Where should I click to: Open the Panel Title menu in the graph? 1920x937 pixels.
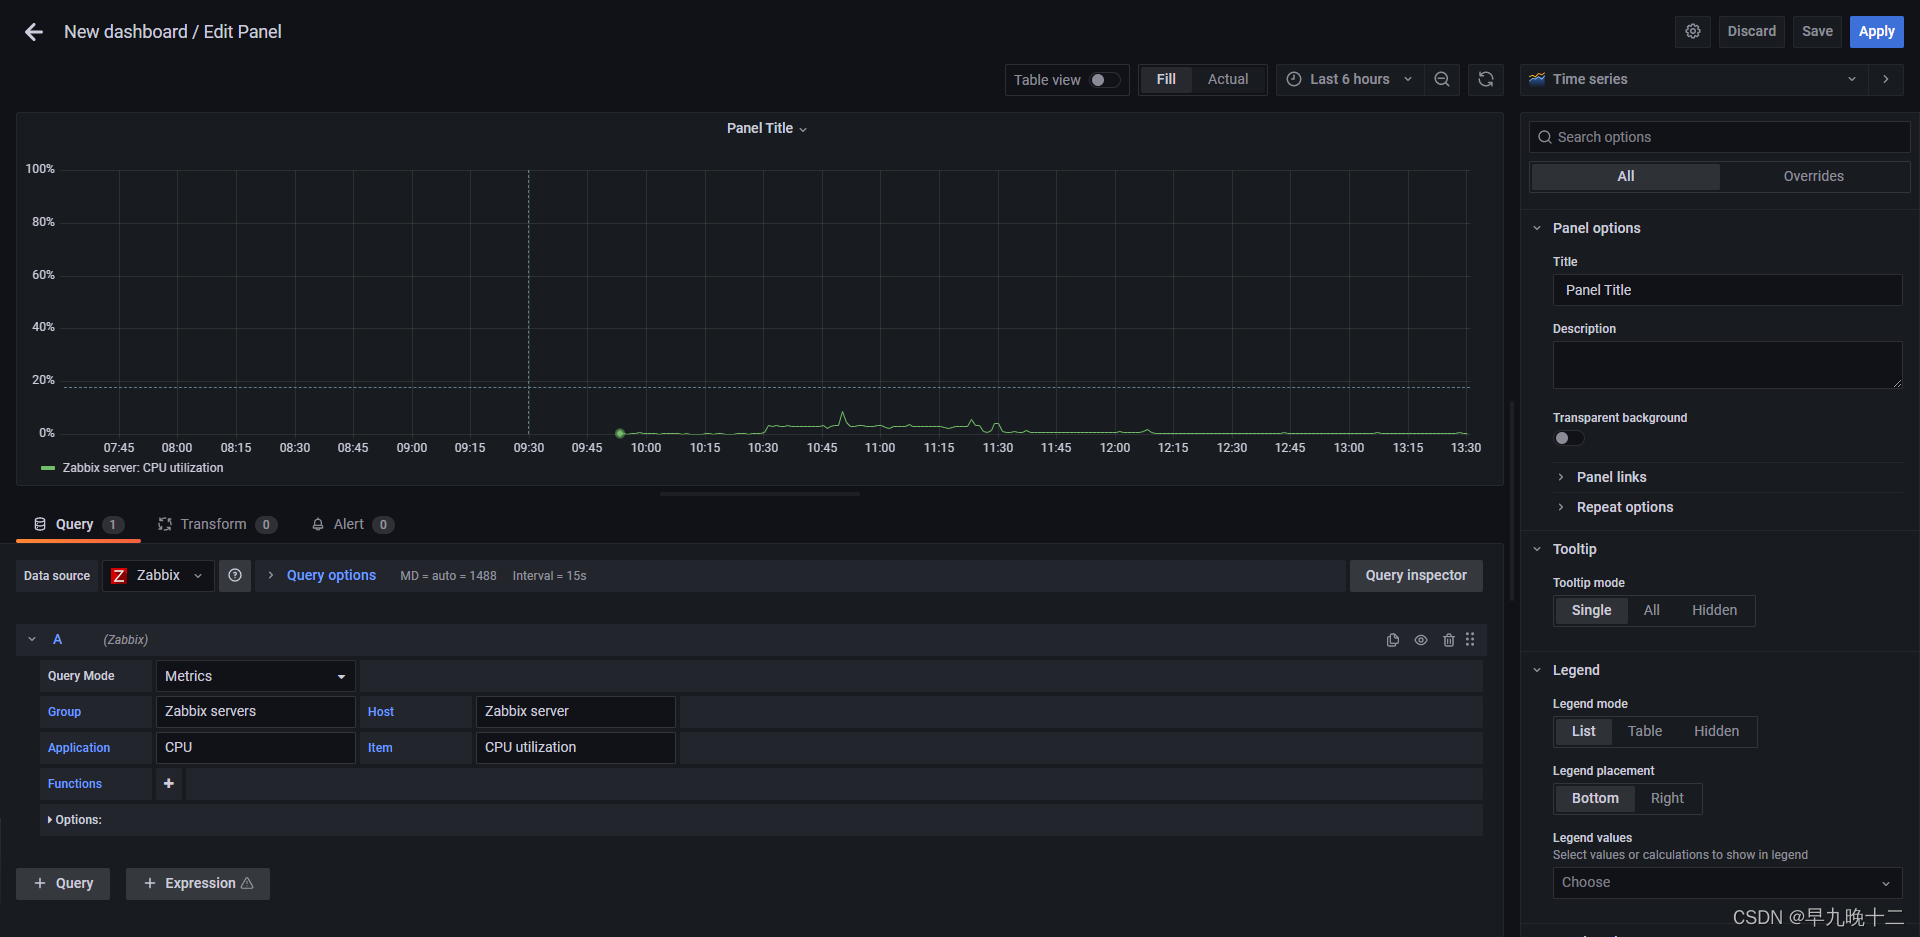click(x=767, y=128)
